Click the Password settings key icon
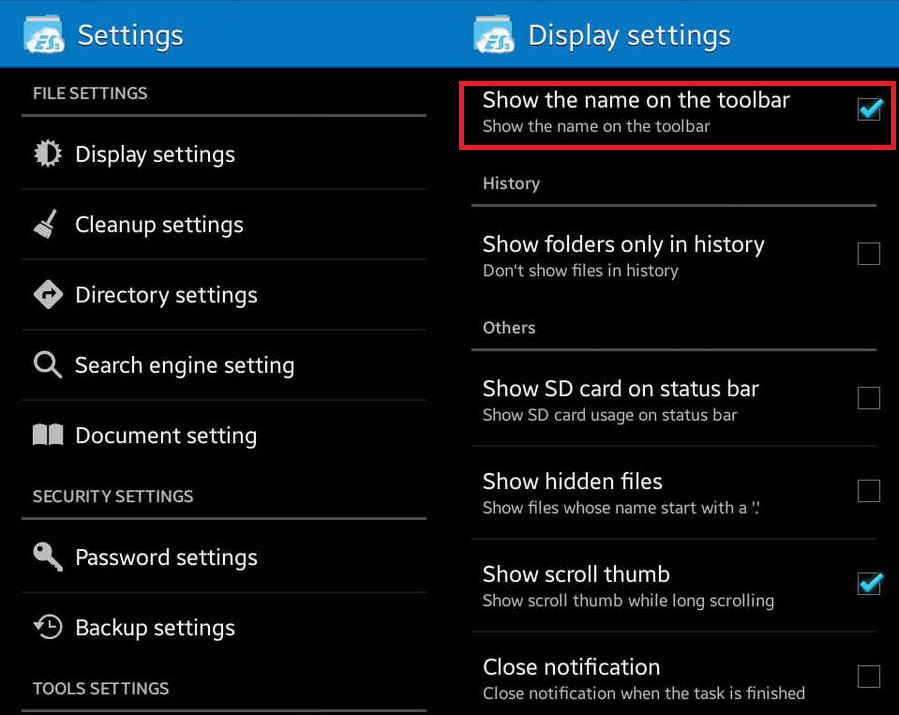Viewport: 899px width, 715px height. pos(48,557)
